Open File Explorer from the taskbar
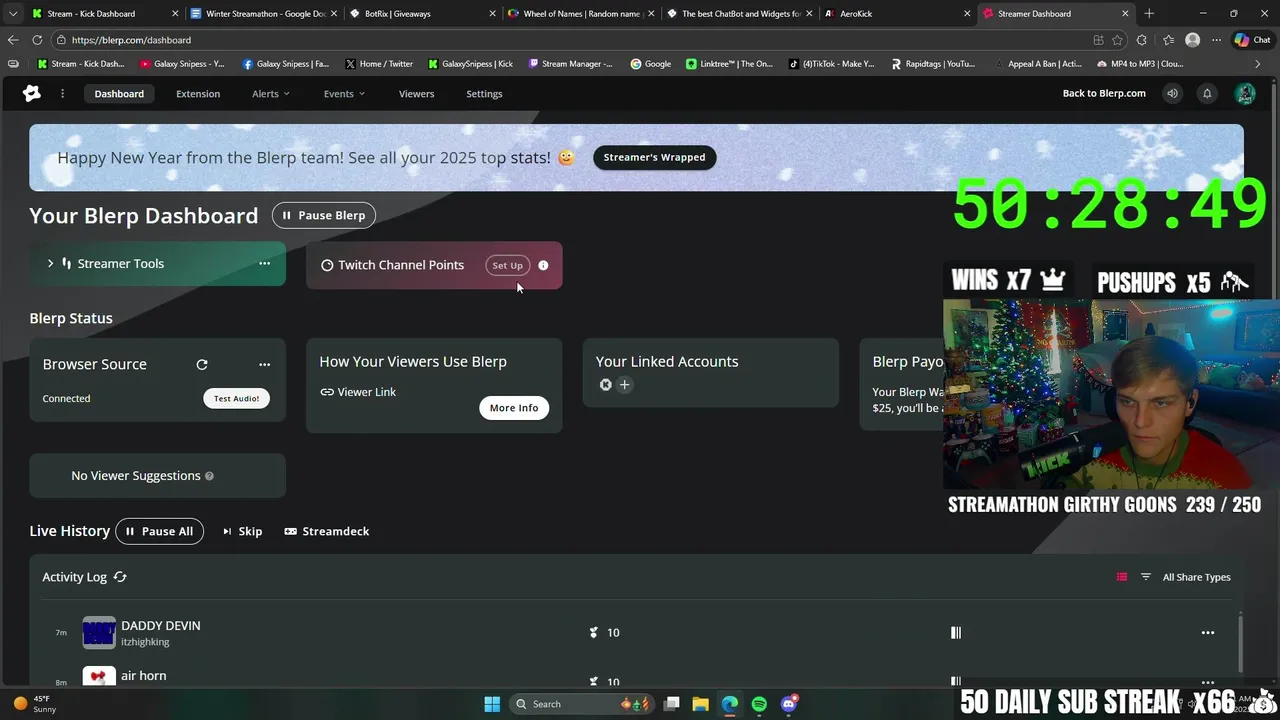This screenshot has height=720, width=1280. pos(700,704)
